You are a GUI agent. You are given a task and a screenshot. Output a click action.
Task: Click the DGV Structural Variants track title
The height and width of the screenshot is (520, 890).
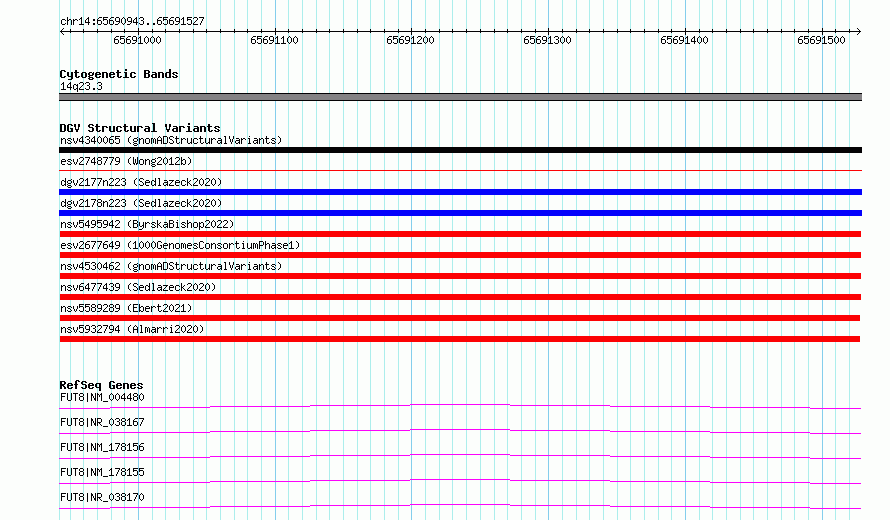pos(140,128)
